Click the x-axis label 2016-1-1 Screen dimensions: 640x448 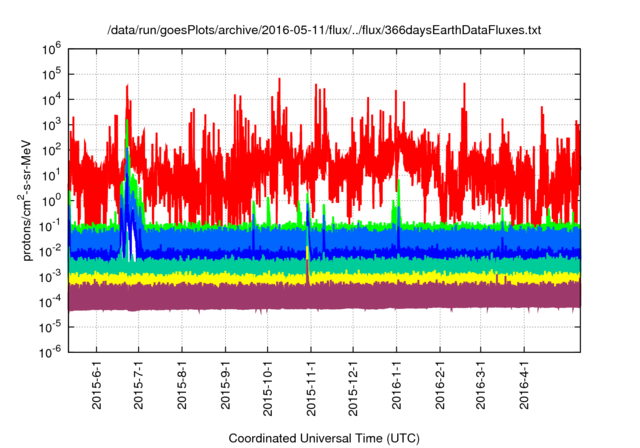397,384
